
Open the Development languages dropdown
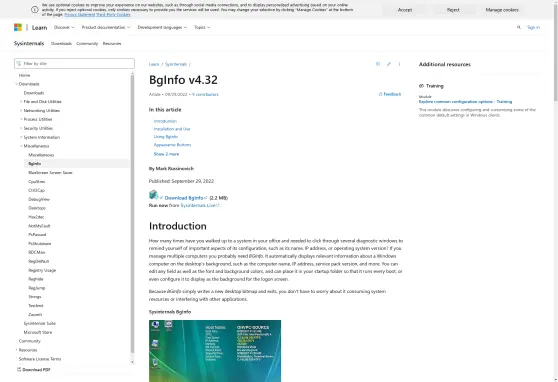click(162, 27)
